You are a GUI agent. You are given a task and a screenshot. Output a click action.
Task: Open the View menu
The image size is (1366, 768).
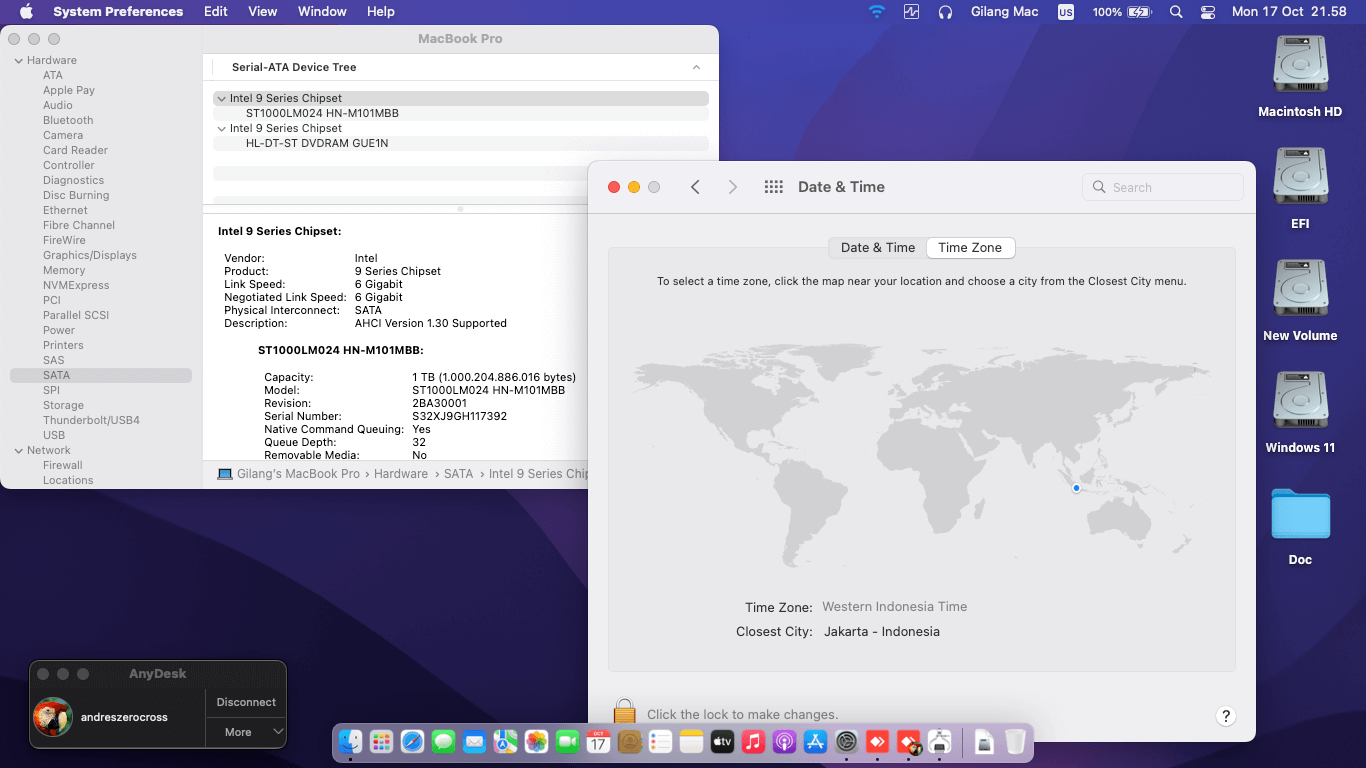click(x=263, y=12)
